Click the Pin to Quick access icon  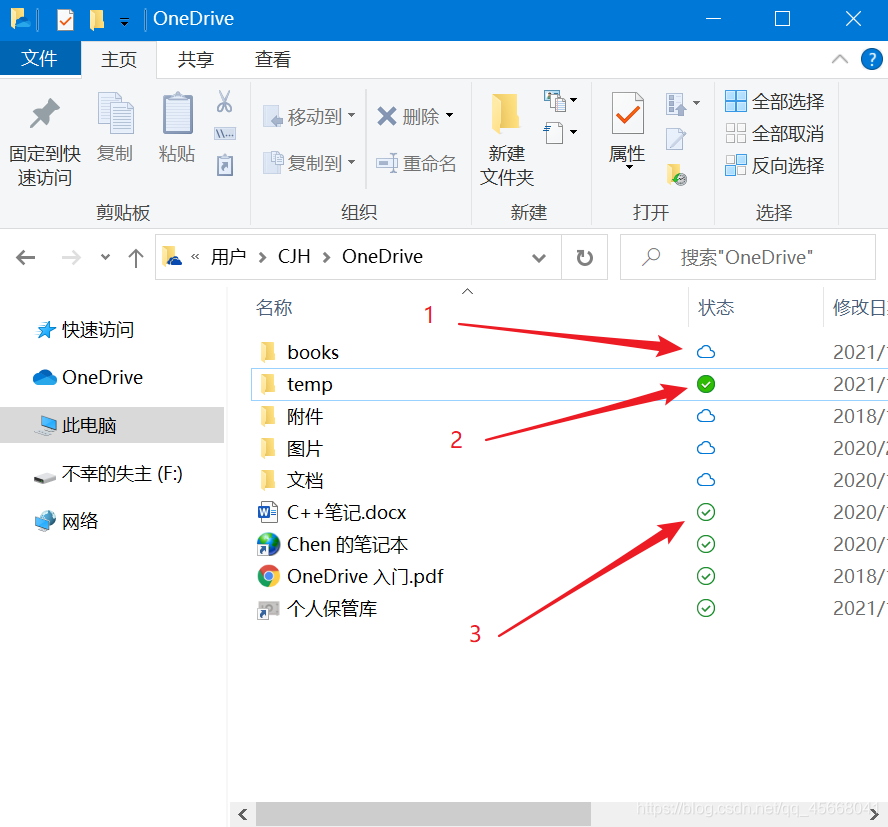[45, 113]
